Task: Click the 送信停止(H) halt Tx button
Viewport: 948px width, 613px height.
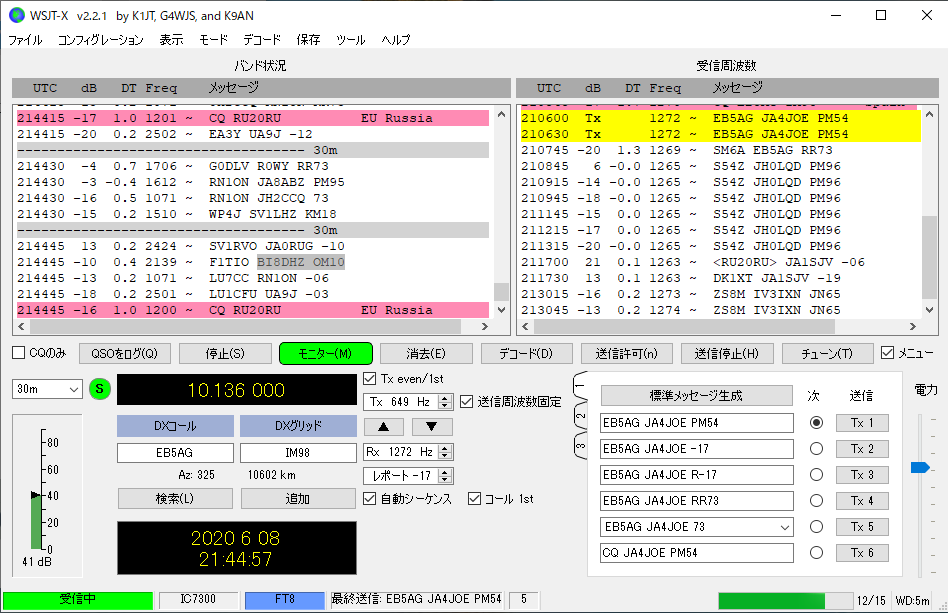Action: click(x=727, y=354)
